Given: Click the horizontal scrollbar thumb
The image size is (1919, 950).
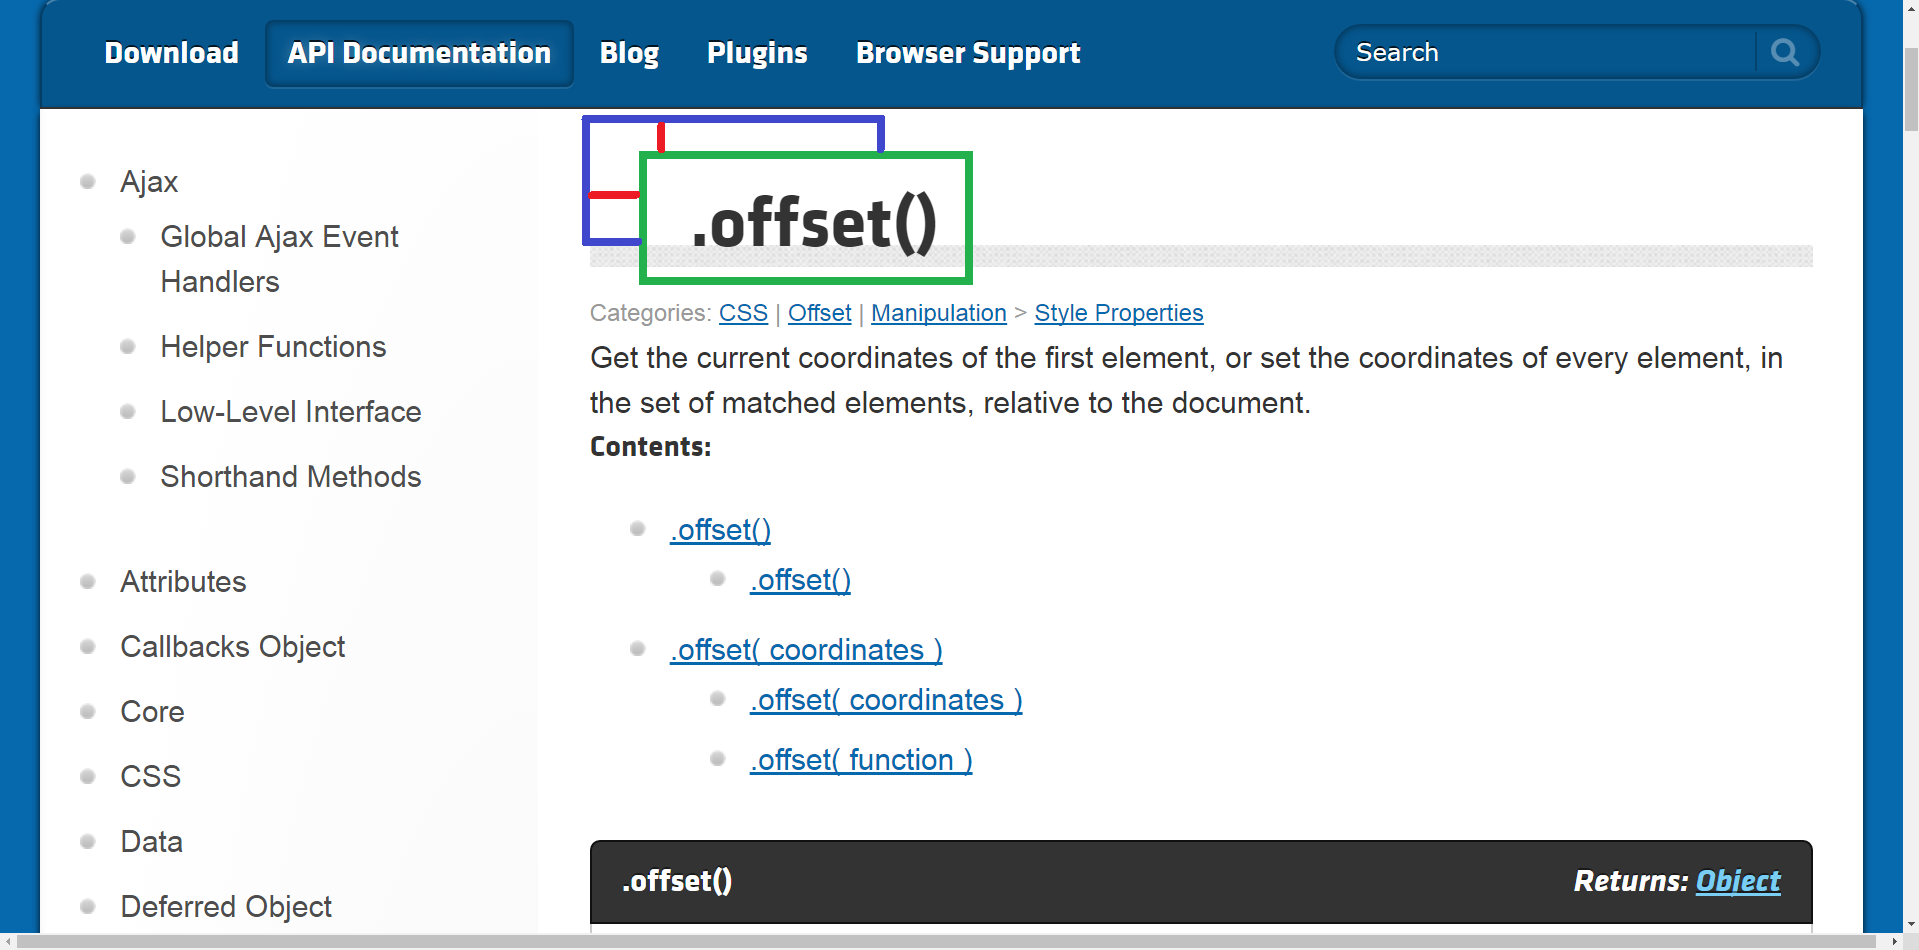Looking at the screenshot, I should (x=945, y=941).
